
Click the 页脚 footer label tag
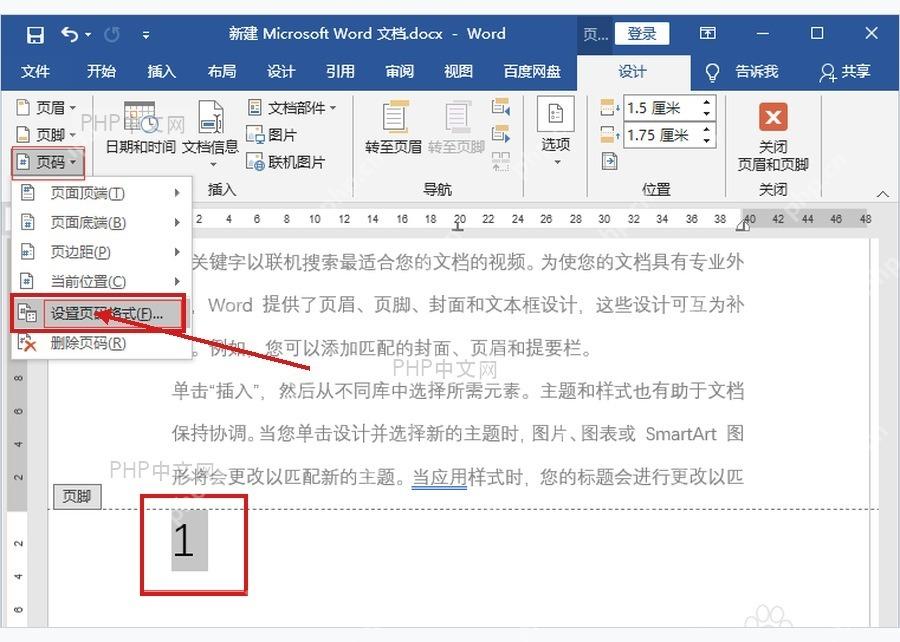point(77,496)
